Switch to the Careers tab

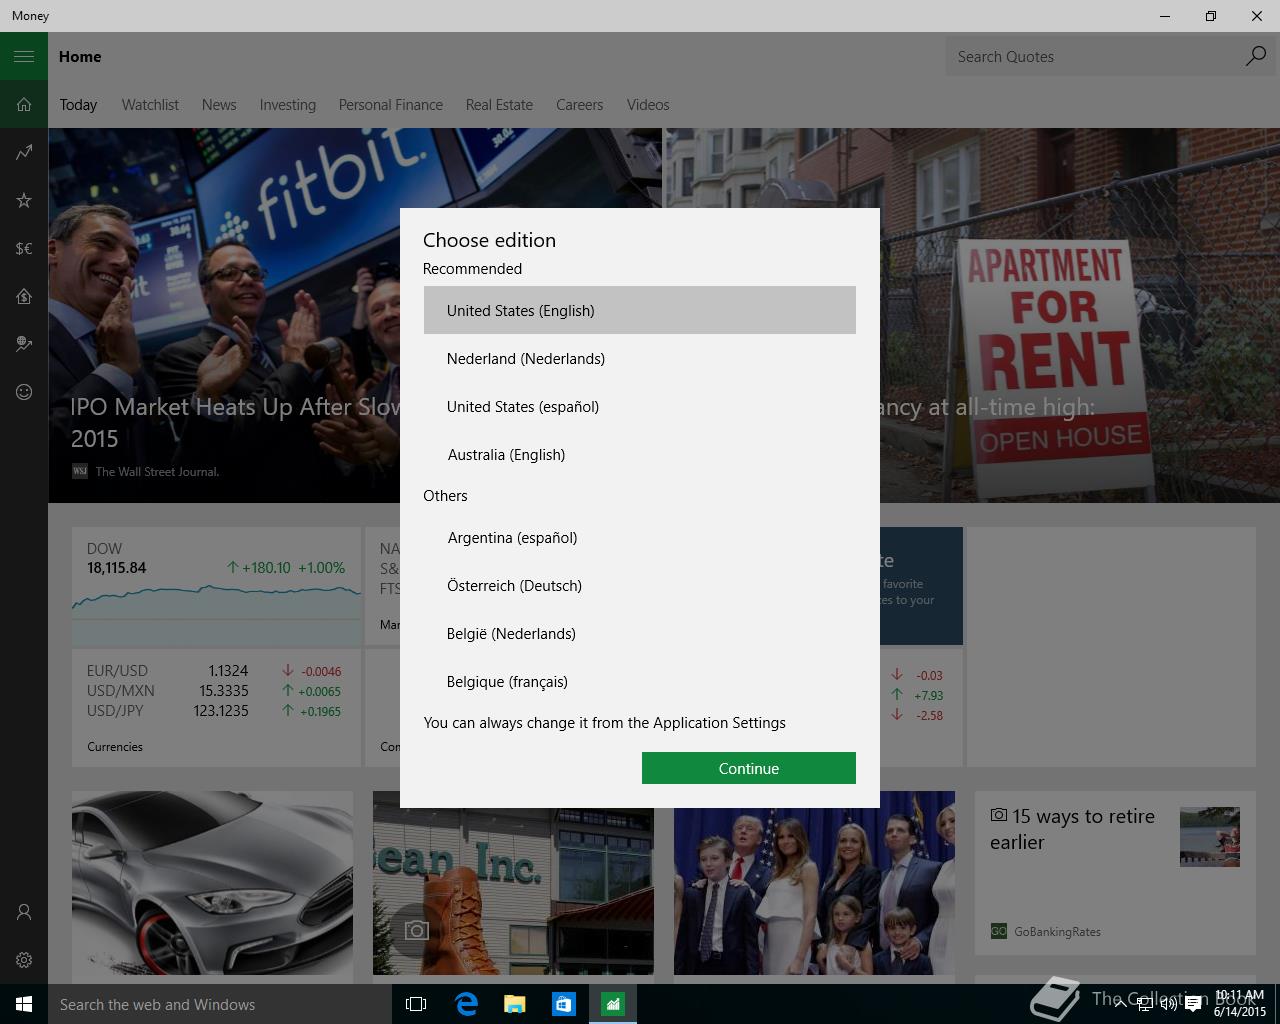[579, 104]
